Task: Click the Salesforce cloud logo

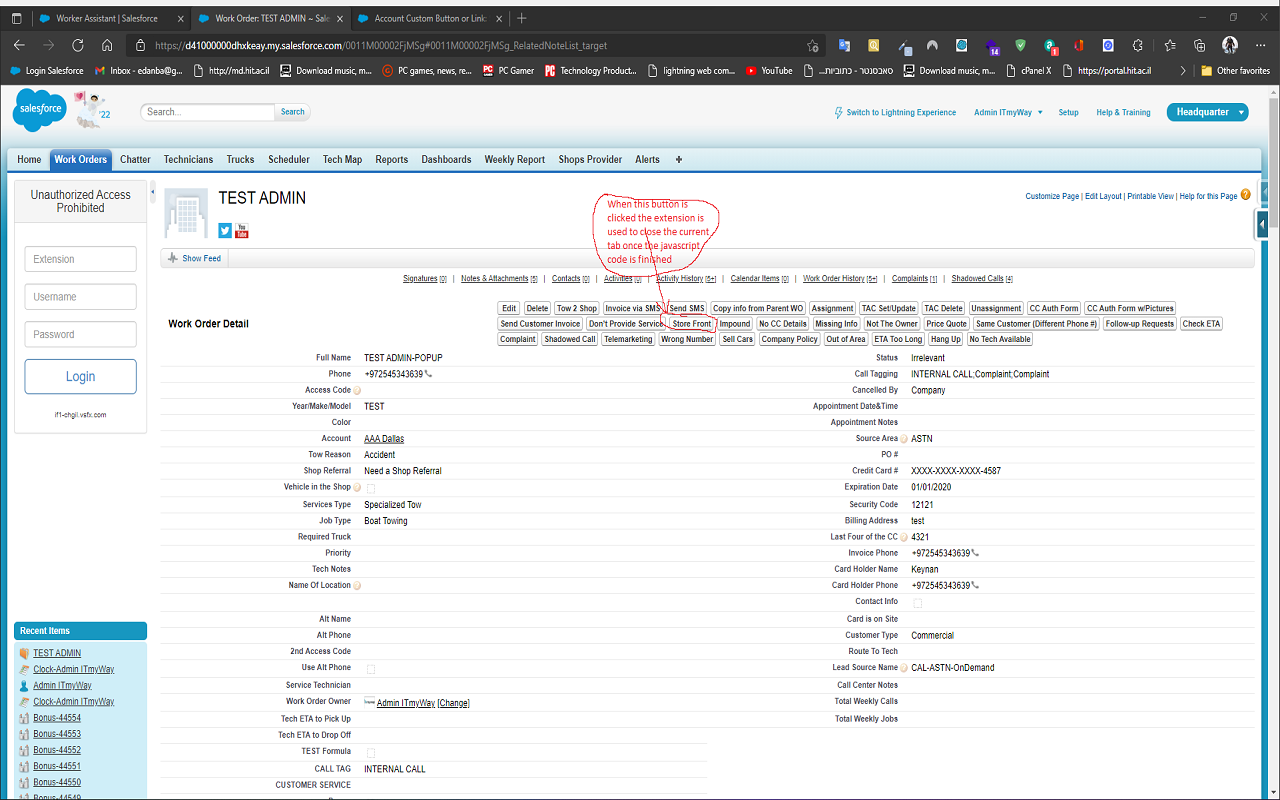Action: point(40,110)
